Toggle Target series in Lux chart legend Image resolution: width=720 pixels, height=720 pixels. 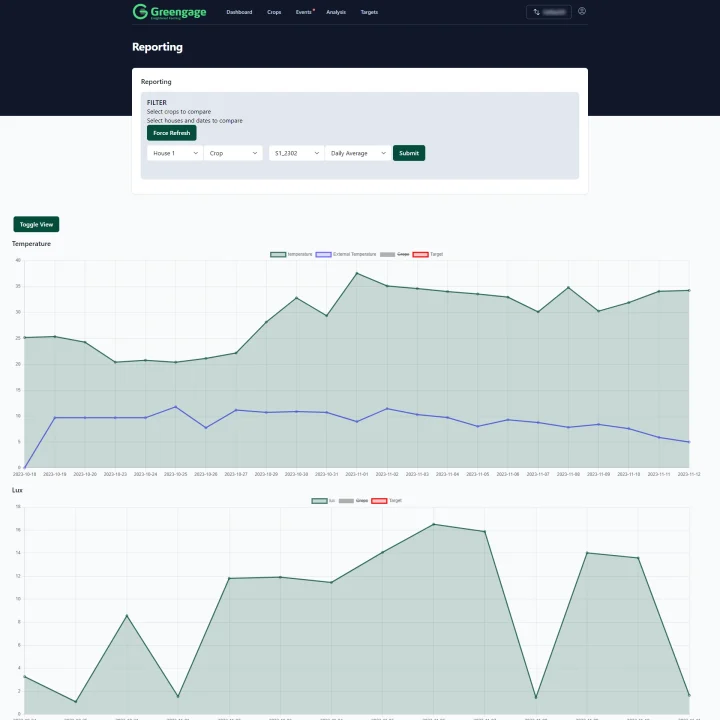coord(386,500)
